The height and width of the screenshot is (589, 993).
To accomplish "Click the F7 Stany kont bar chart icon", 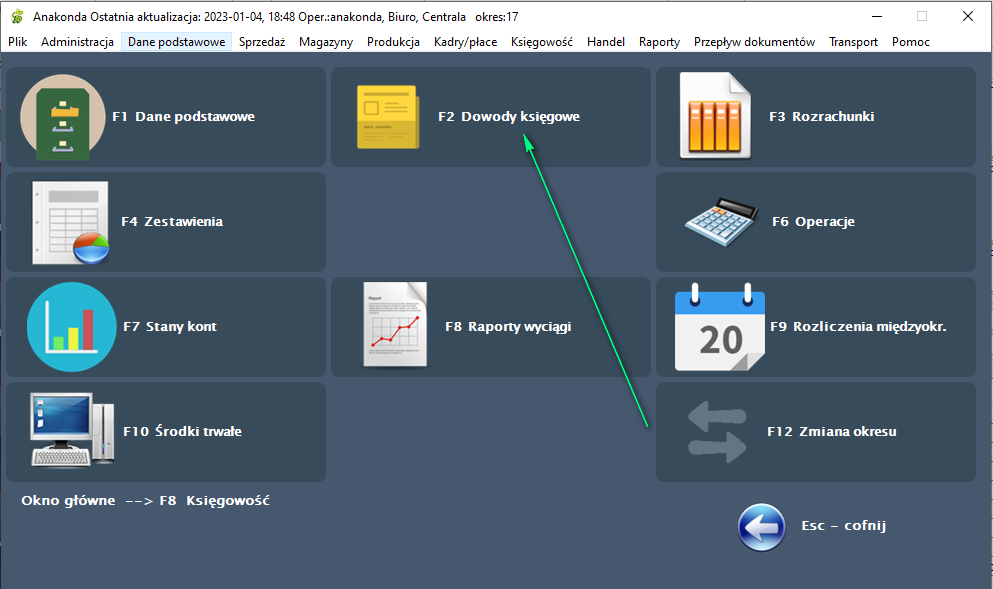I will 72,327.
